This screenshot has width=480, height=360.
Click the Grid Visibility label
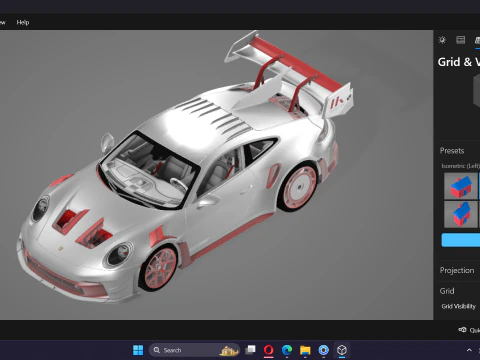pyautogui.click(x=458, y=306)
